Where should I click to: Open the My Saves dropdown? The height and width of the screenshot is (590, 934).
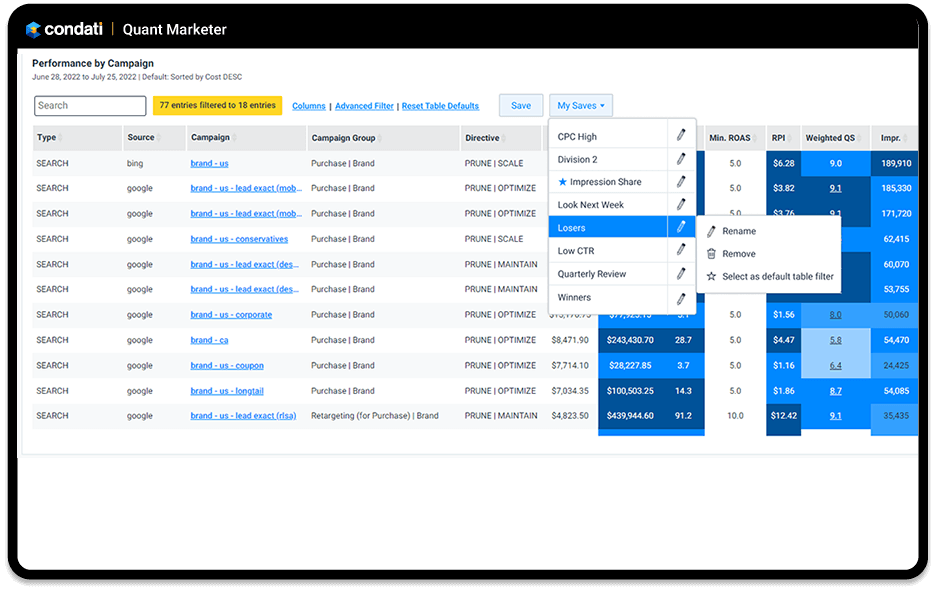[581, 105]
